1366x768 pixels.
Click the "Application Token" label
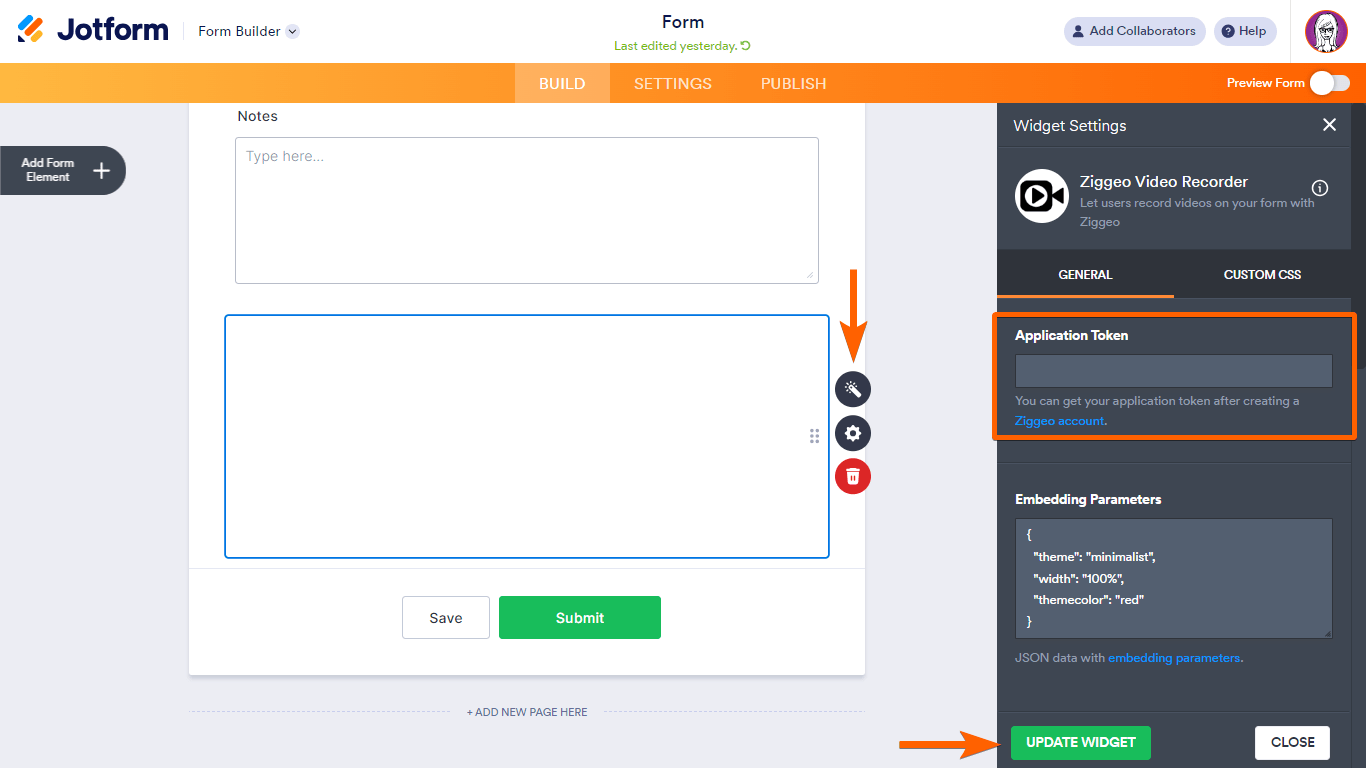coord(1071,335)
